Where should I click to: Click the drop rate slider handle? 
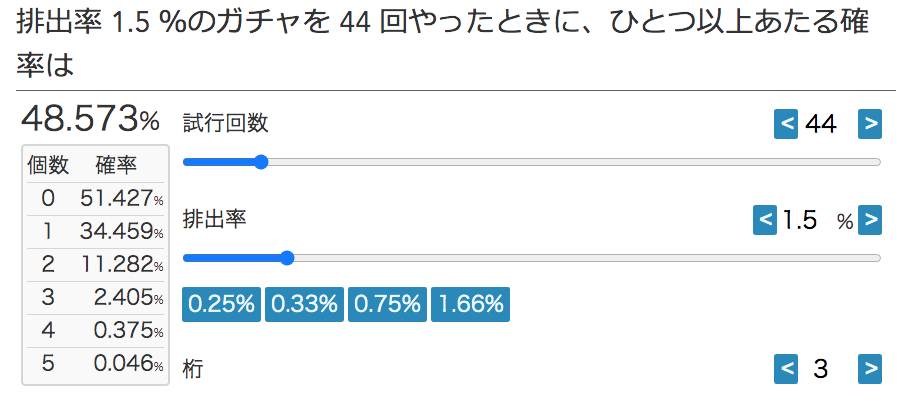point(287,257)
